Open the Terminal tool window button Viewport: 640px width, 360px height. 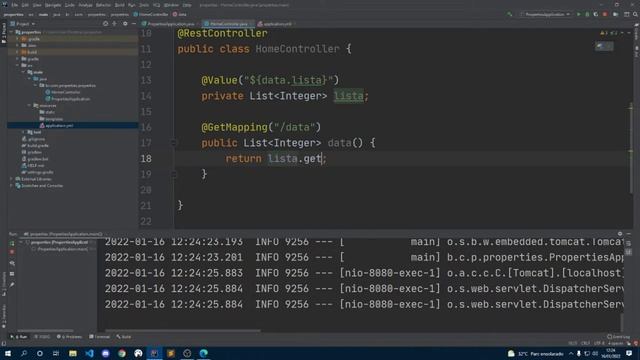point(99,337)
